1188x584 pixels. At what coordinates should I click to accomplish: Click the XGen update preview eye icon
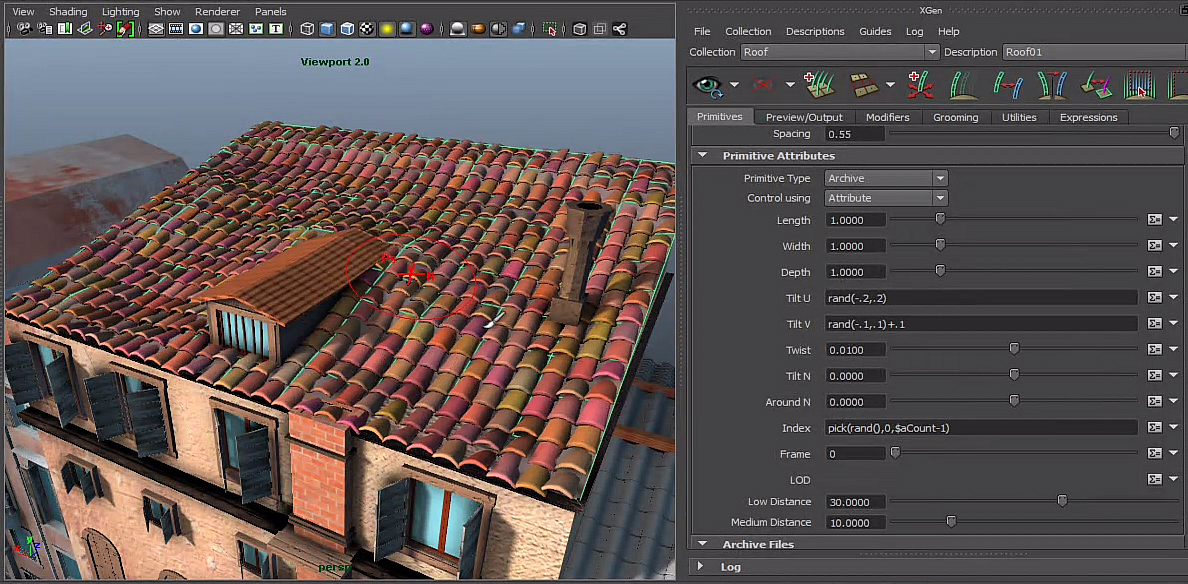[x=709, y=85]
